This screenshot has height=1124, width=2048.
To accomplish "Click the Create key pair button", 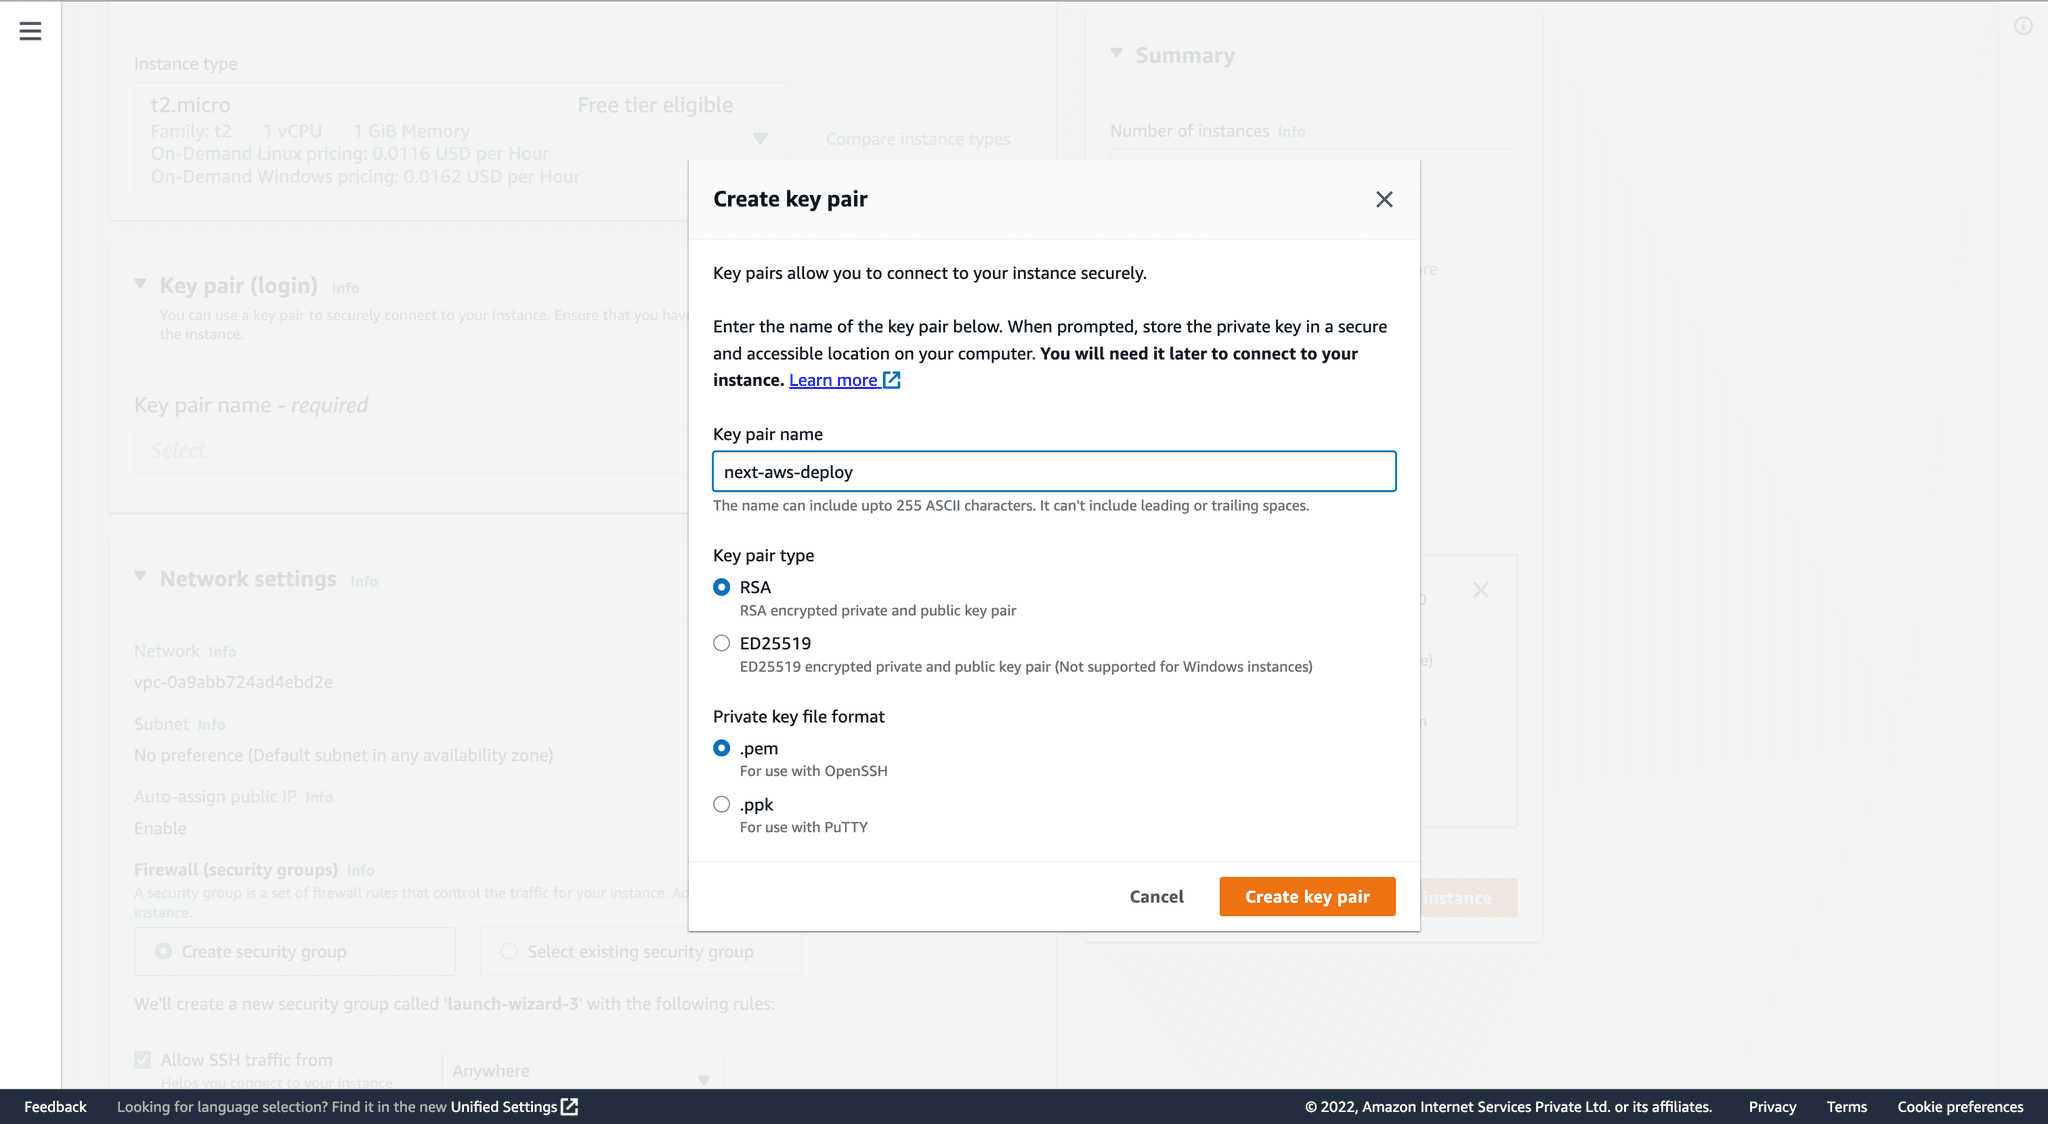I will (1307, 896).
